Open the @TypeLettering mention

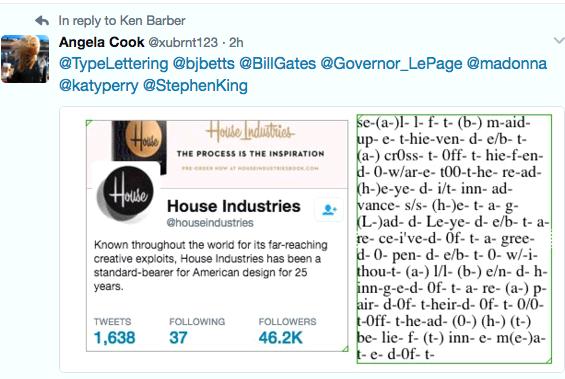click(x=114, y=63)
